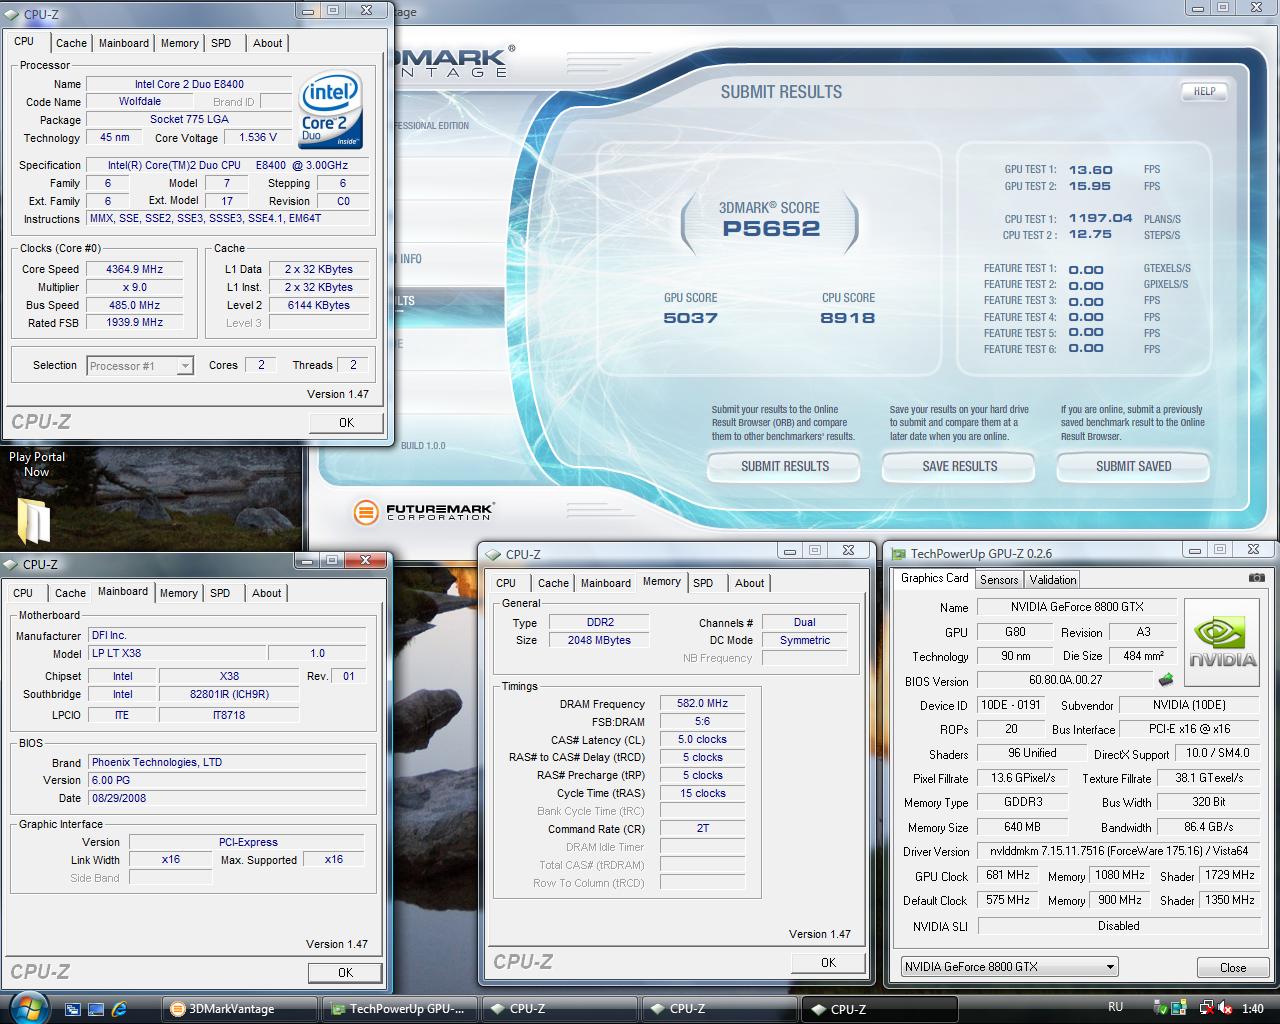Screen dimensions: 1280x1024
Task: Click the Bus Speed value 485.0 MHz
Action: [134, 305]
